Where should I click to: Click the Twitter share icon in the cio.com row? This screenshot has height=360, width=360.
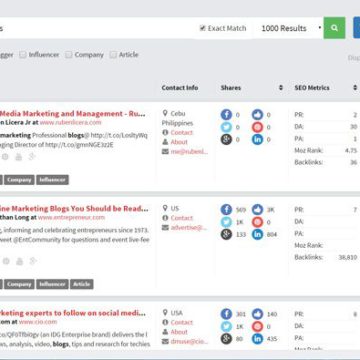[x=226, y=327]
